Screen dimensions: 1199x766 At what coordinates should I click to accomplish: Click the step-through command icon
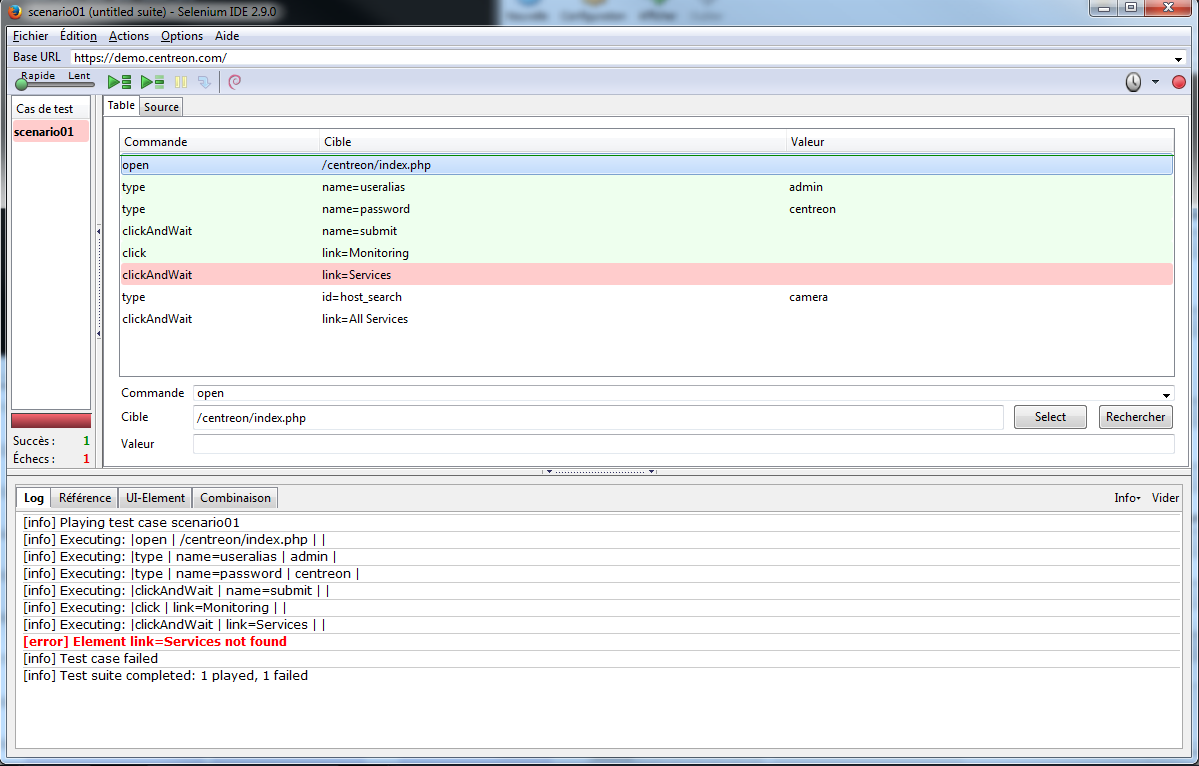(x=204, y=82)
